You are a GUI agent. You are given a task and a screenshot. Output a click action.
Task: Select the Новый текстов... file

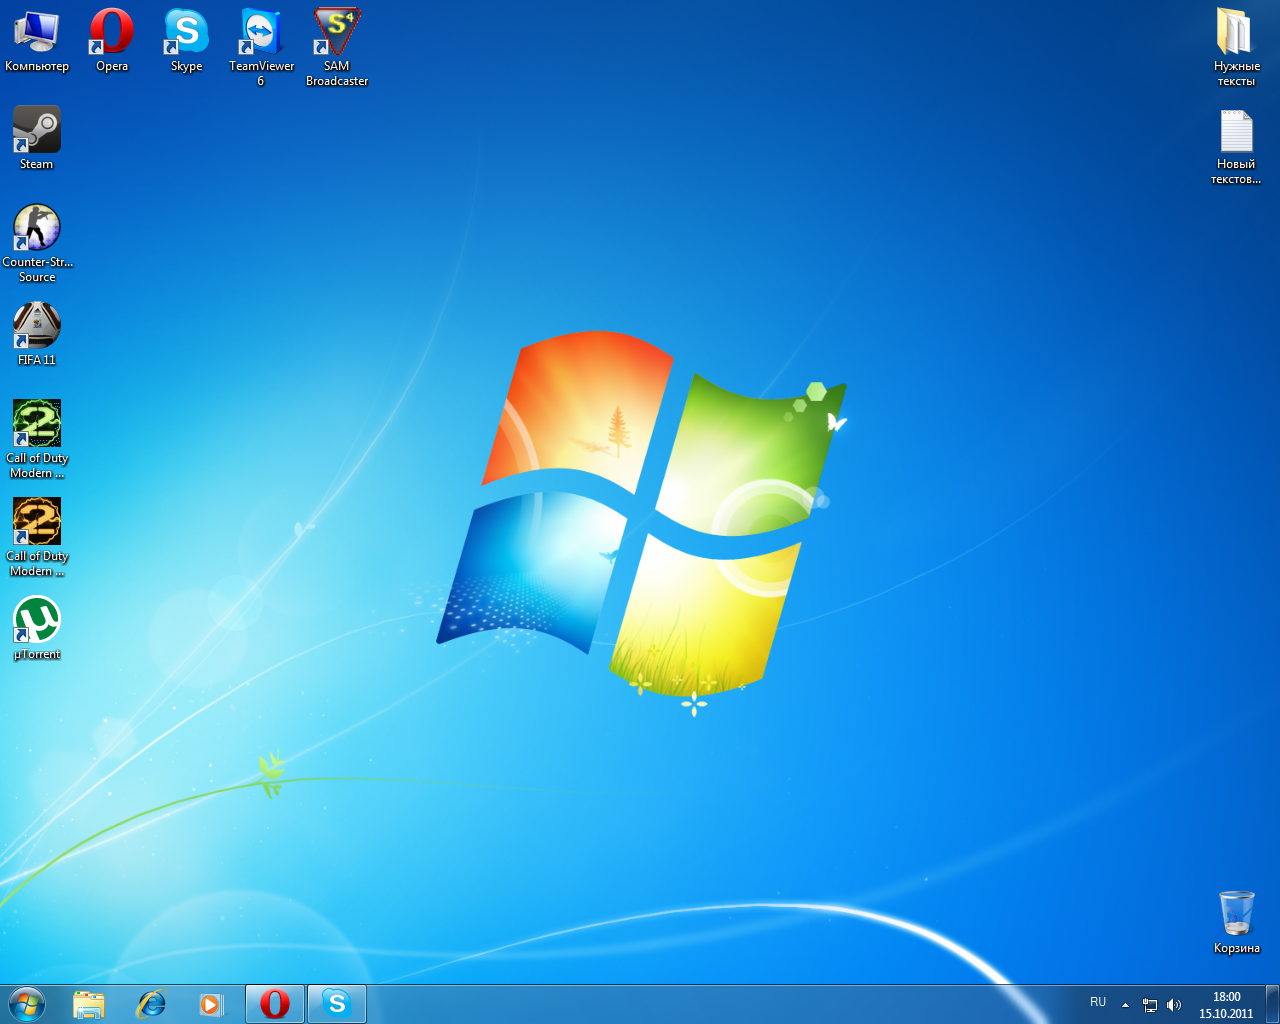pyautogui.click(x=1236, y=146)
